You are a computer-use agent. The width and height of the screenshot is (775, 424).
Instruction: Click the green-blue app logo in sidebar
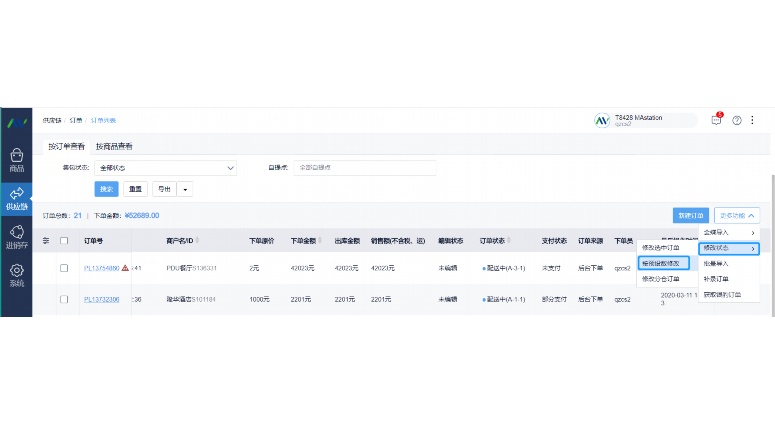pos(16,122)
